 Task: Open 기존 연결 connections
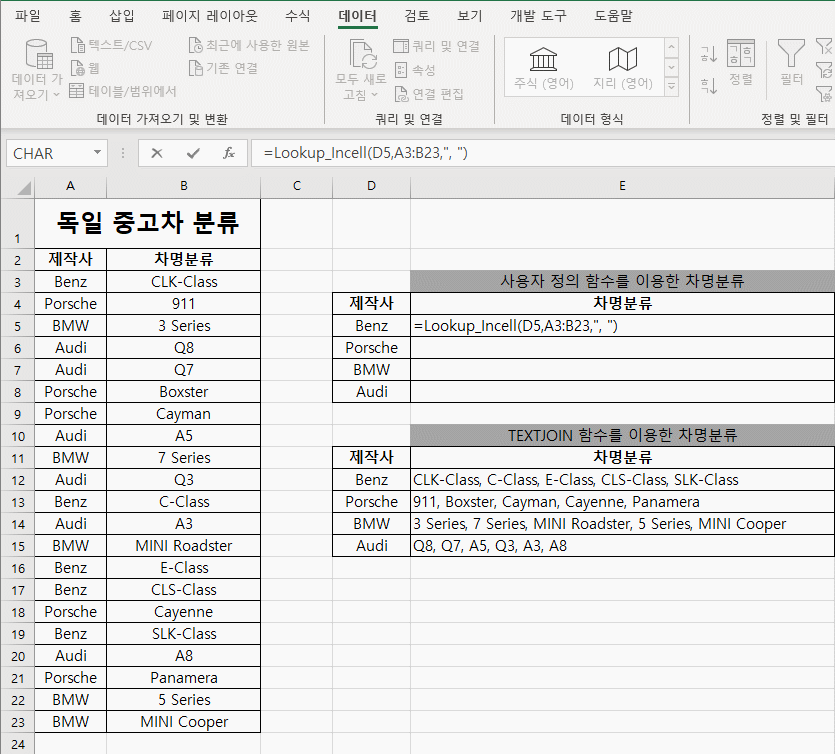[x=224, y=68]
